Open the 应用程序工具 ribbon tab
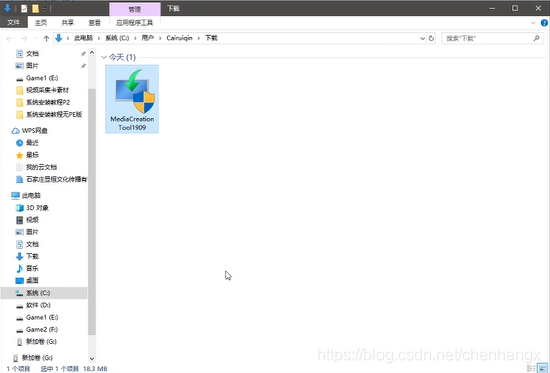Screen dimensions: 550x373 (135, 23)
